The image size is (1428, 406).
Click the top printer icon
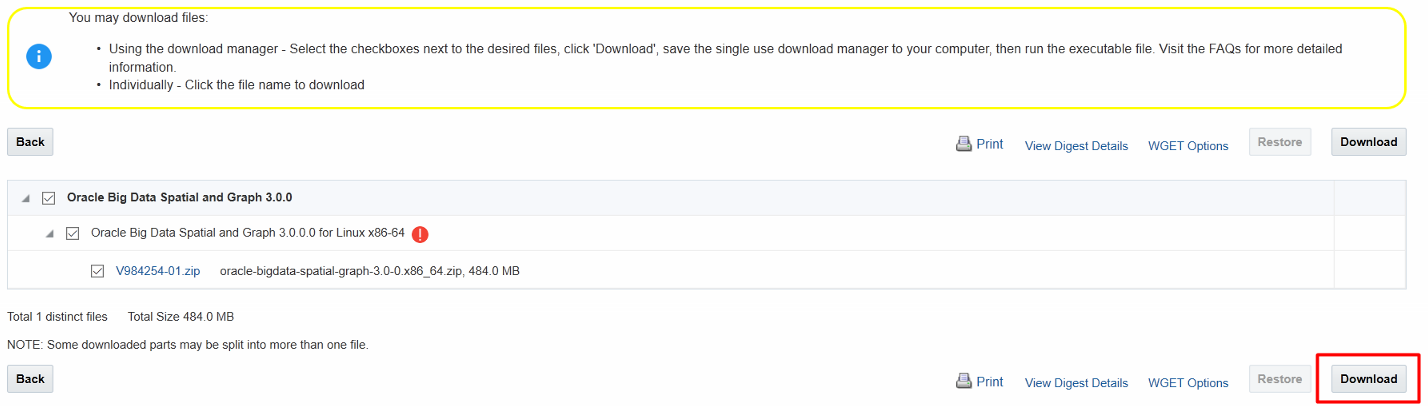[x=964, y=144]
